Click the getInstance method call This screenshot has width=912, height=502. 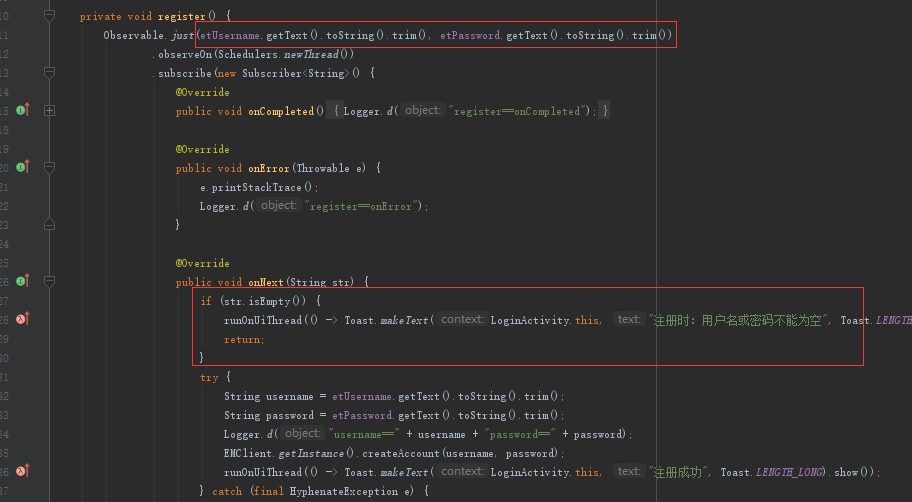click(x=311, y=453)
